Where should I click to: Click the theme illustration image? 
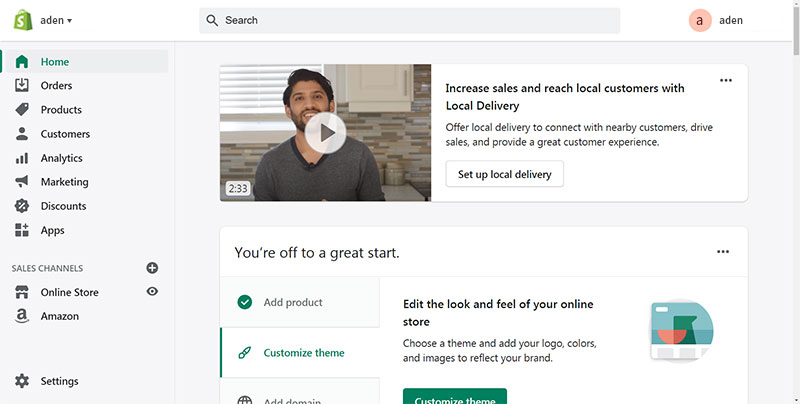coord(682,331)
